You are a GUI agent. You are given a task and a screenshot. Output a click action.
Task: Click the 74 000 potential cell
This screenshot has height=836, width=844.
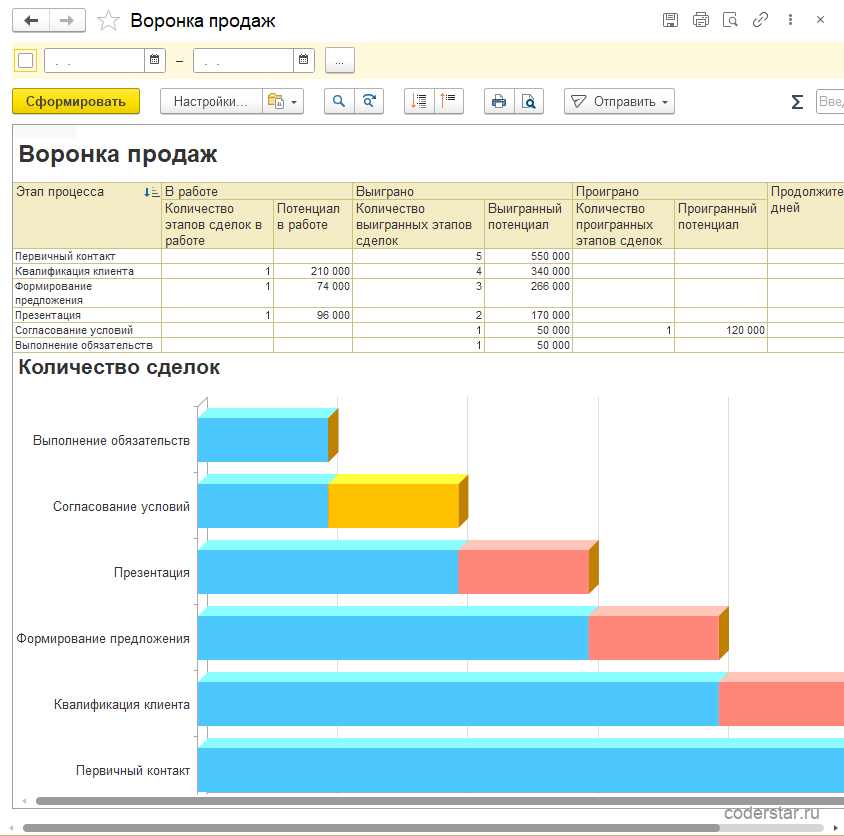[x=313, y=293]
